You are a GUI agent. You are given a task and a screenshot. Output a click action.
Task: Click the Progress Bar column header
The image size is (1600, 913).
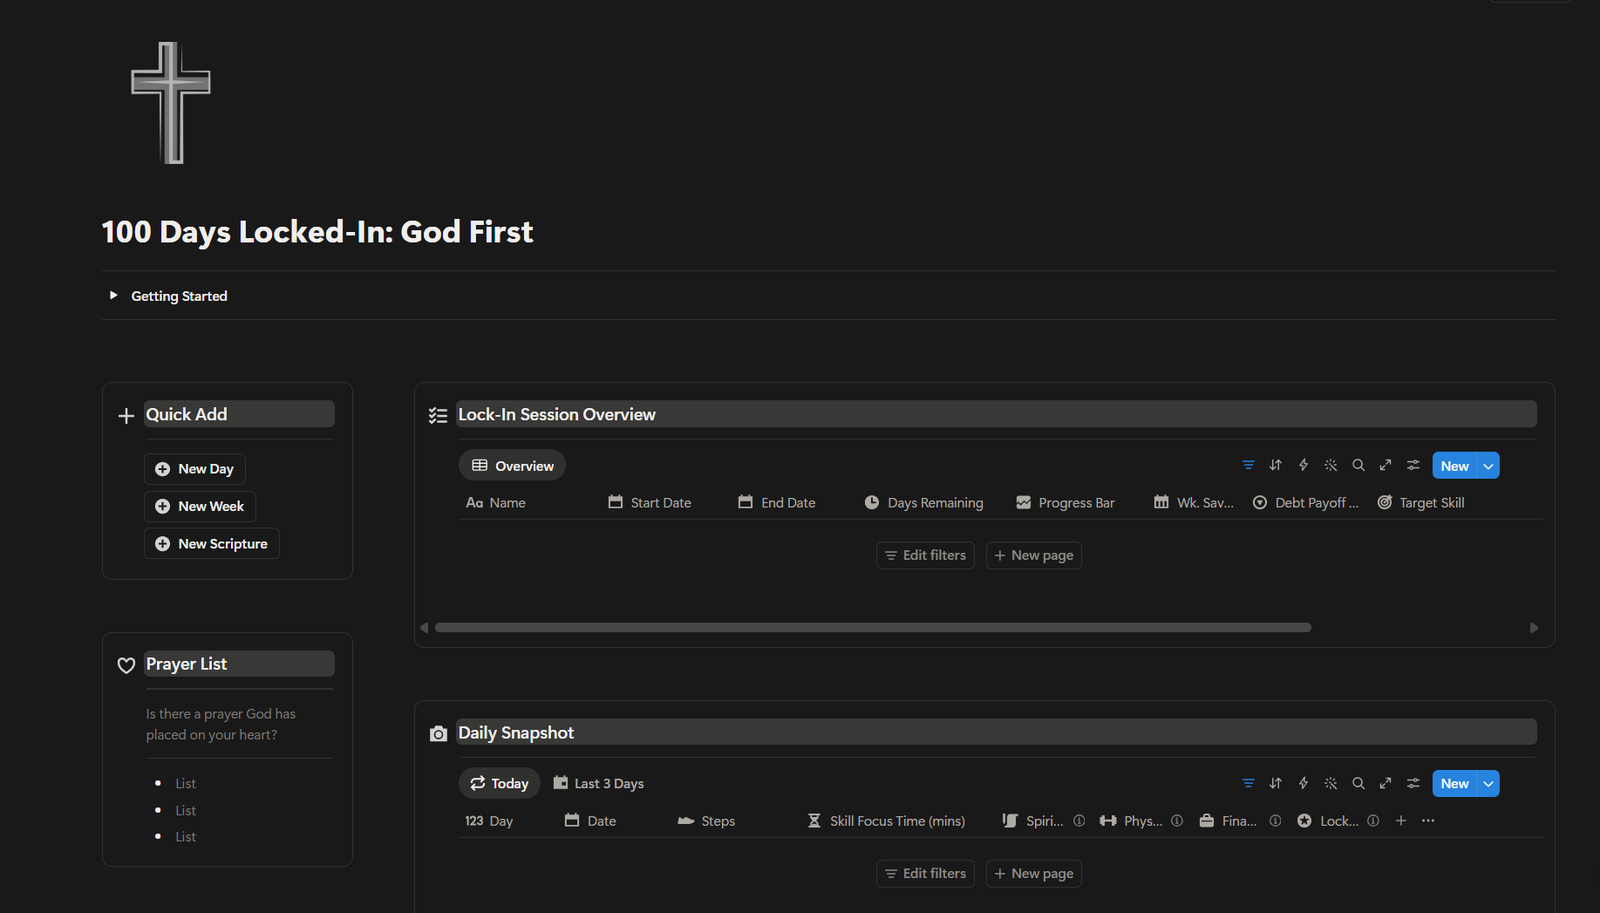coord(1065,503)
